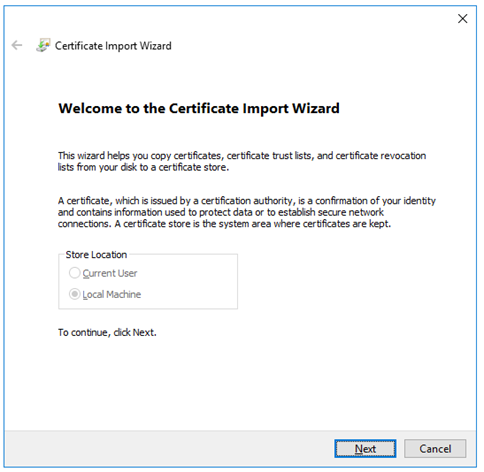Click the back arrow in the wizard header
This screenshot has height=472, width=484.
pyautogui.click(x=17, y=45)
